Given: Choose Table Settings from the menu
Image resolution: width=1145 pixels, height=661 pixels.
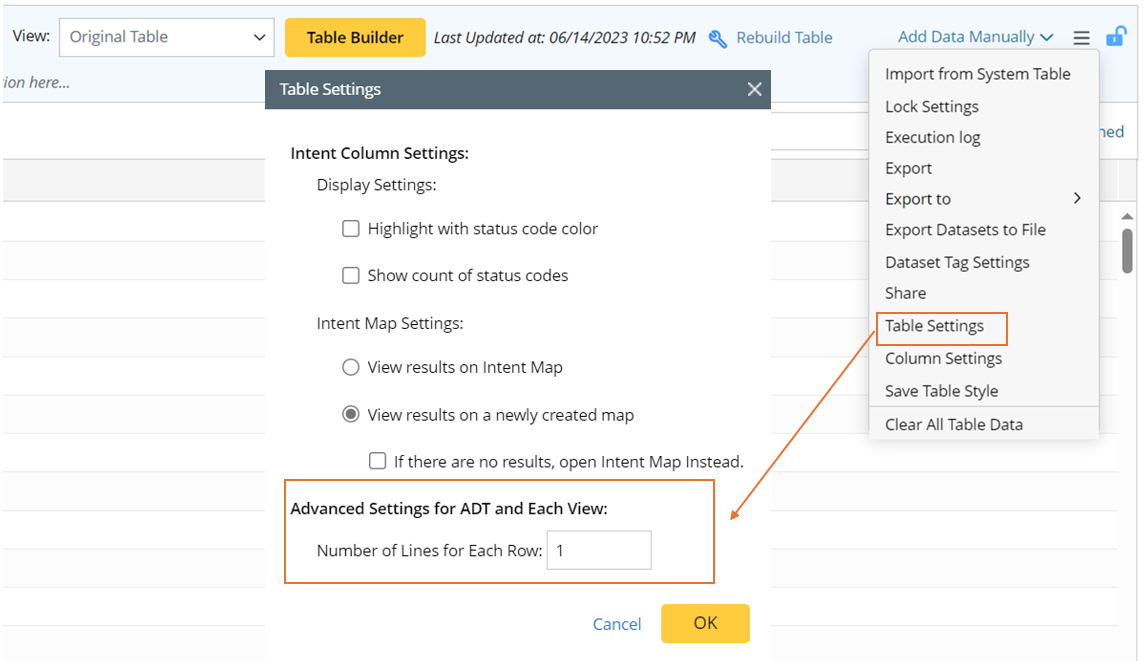Looking at the screenshot, I should 934,326.
